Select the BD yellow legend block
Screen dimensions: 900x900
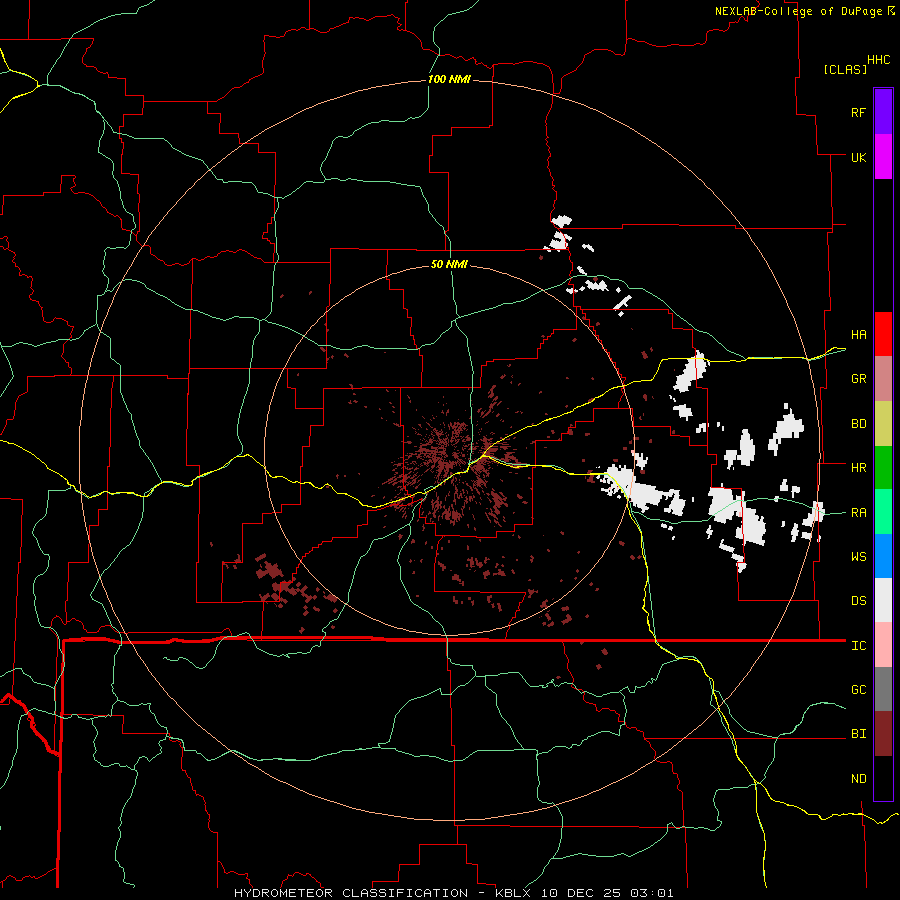[883, 424]
